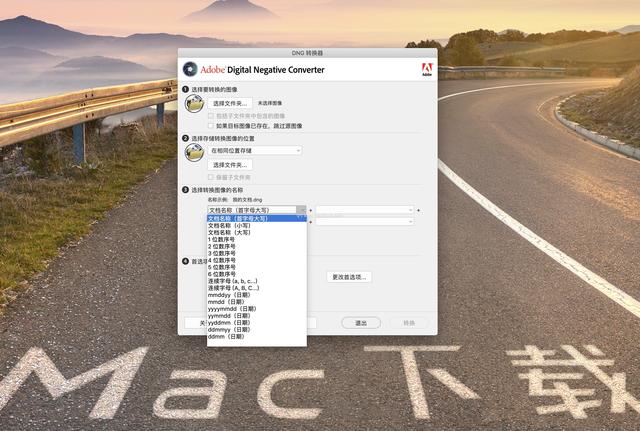Image resolution: width=640 pixels, height=431 pixels.
Task: Click the DNG Converter lens logo icon
Action: (190, 69)
